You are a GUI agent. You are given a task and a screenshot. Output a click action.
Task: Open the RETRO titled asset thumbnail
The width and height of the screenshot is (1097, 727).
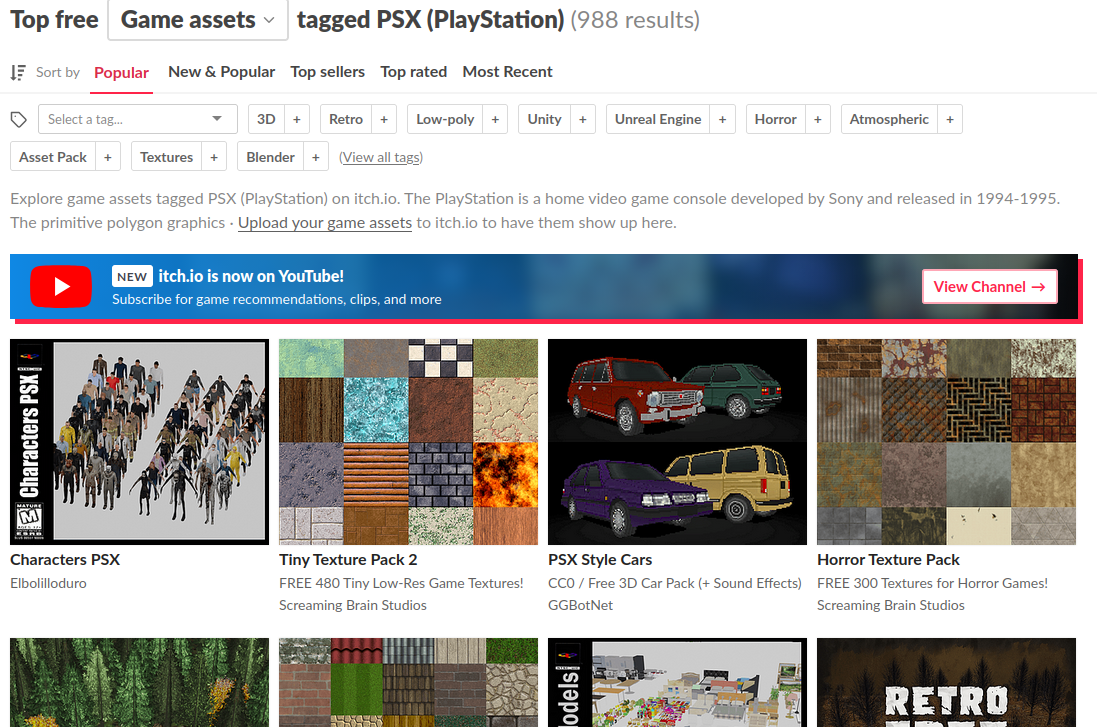tap(947, 682)
